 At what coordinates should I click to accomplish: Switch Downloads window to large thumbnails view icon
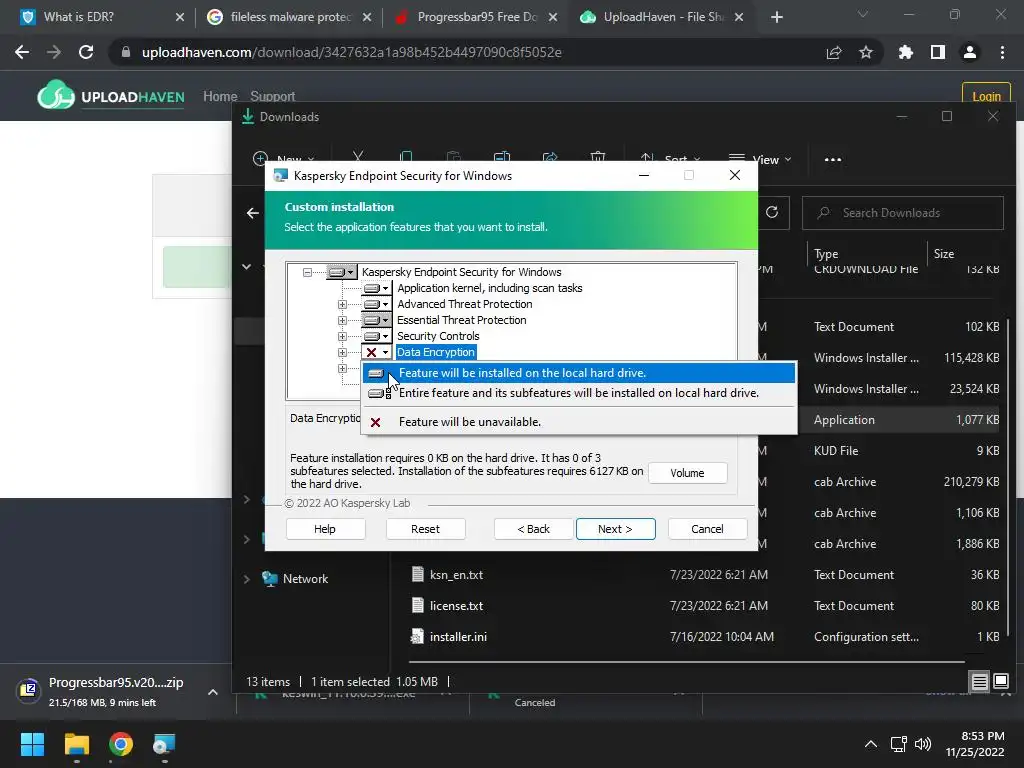pos(1000,682)
